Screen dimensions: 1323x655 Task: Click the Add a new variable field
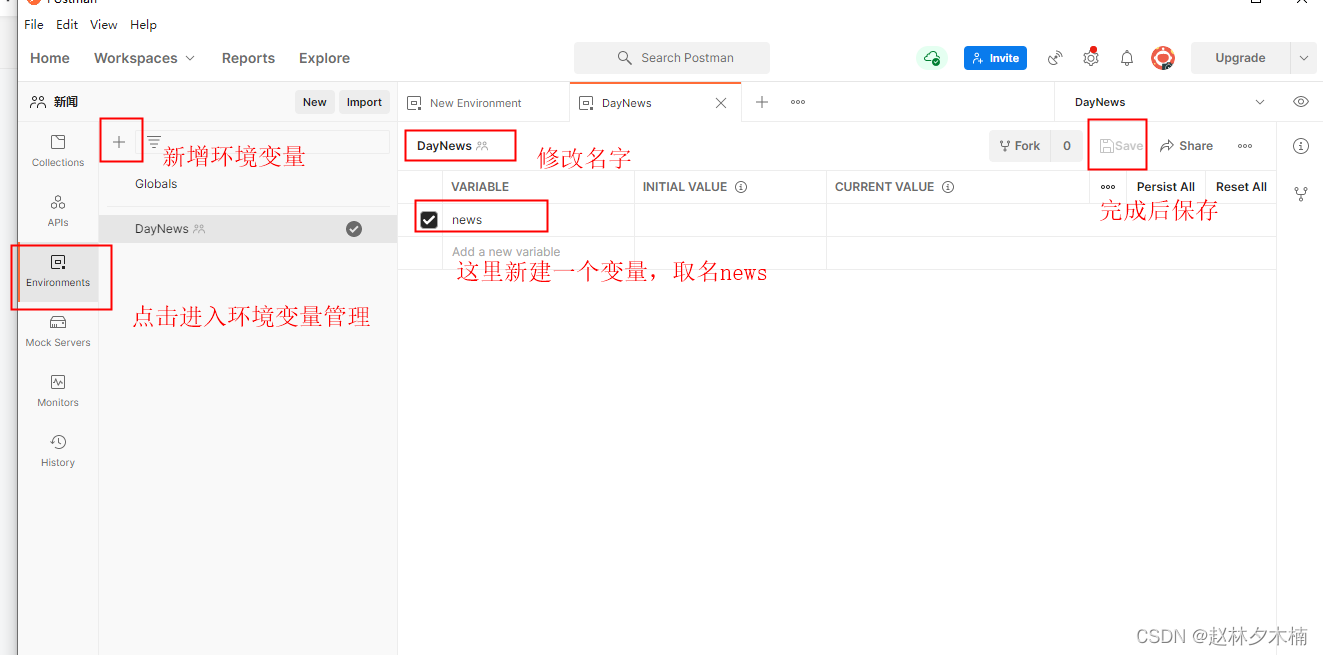tap(538, 252)
